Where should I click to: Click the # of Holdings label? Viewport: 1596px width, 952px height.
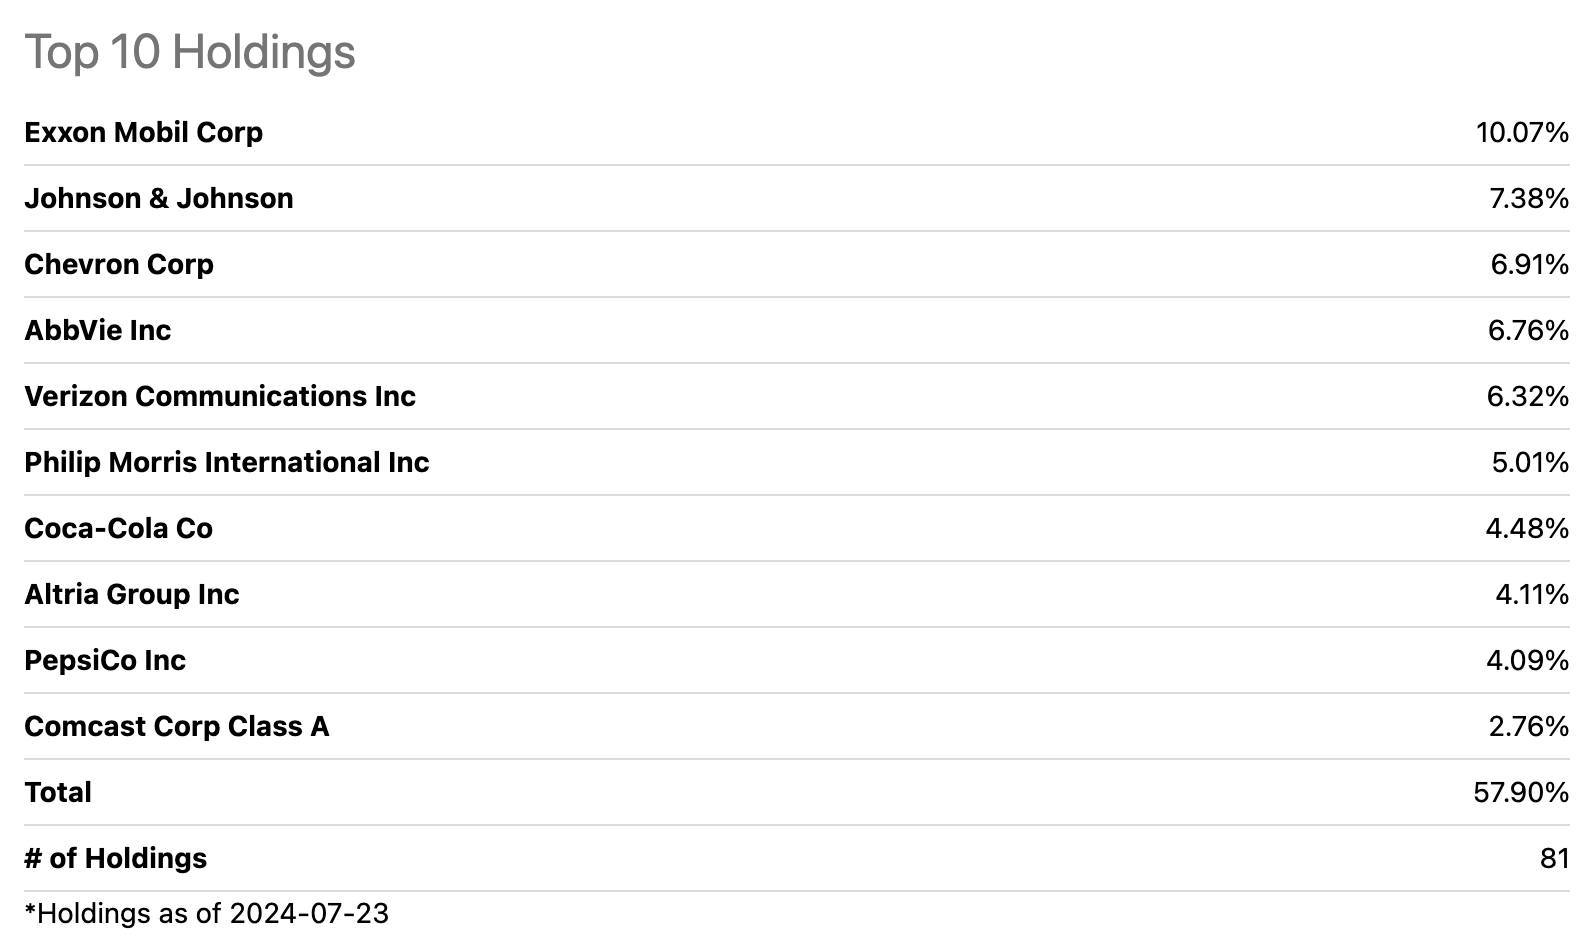[x=115, y=859]
